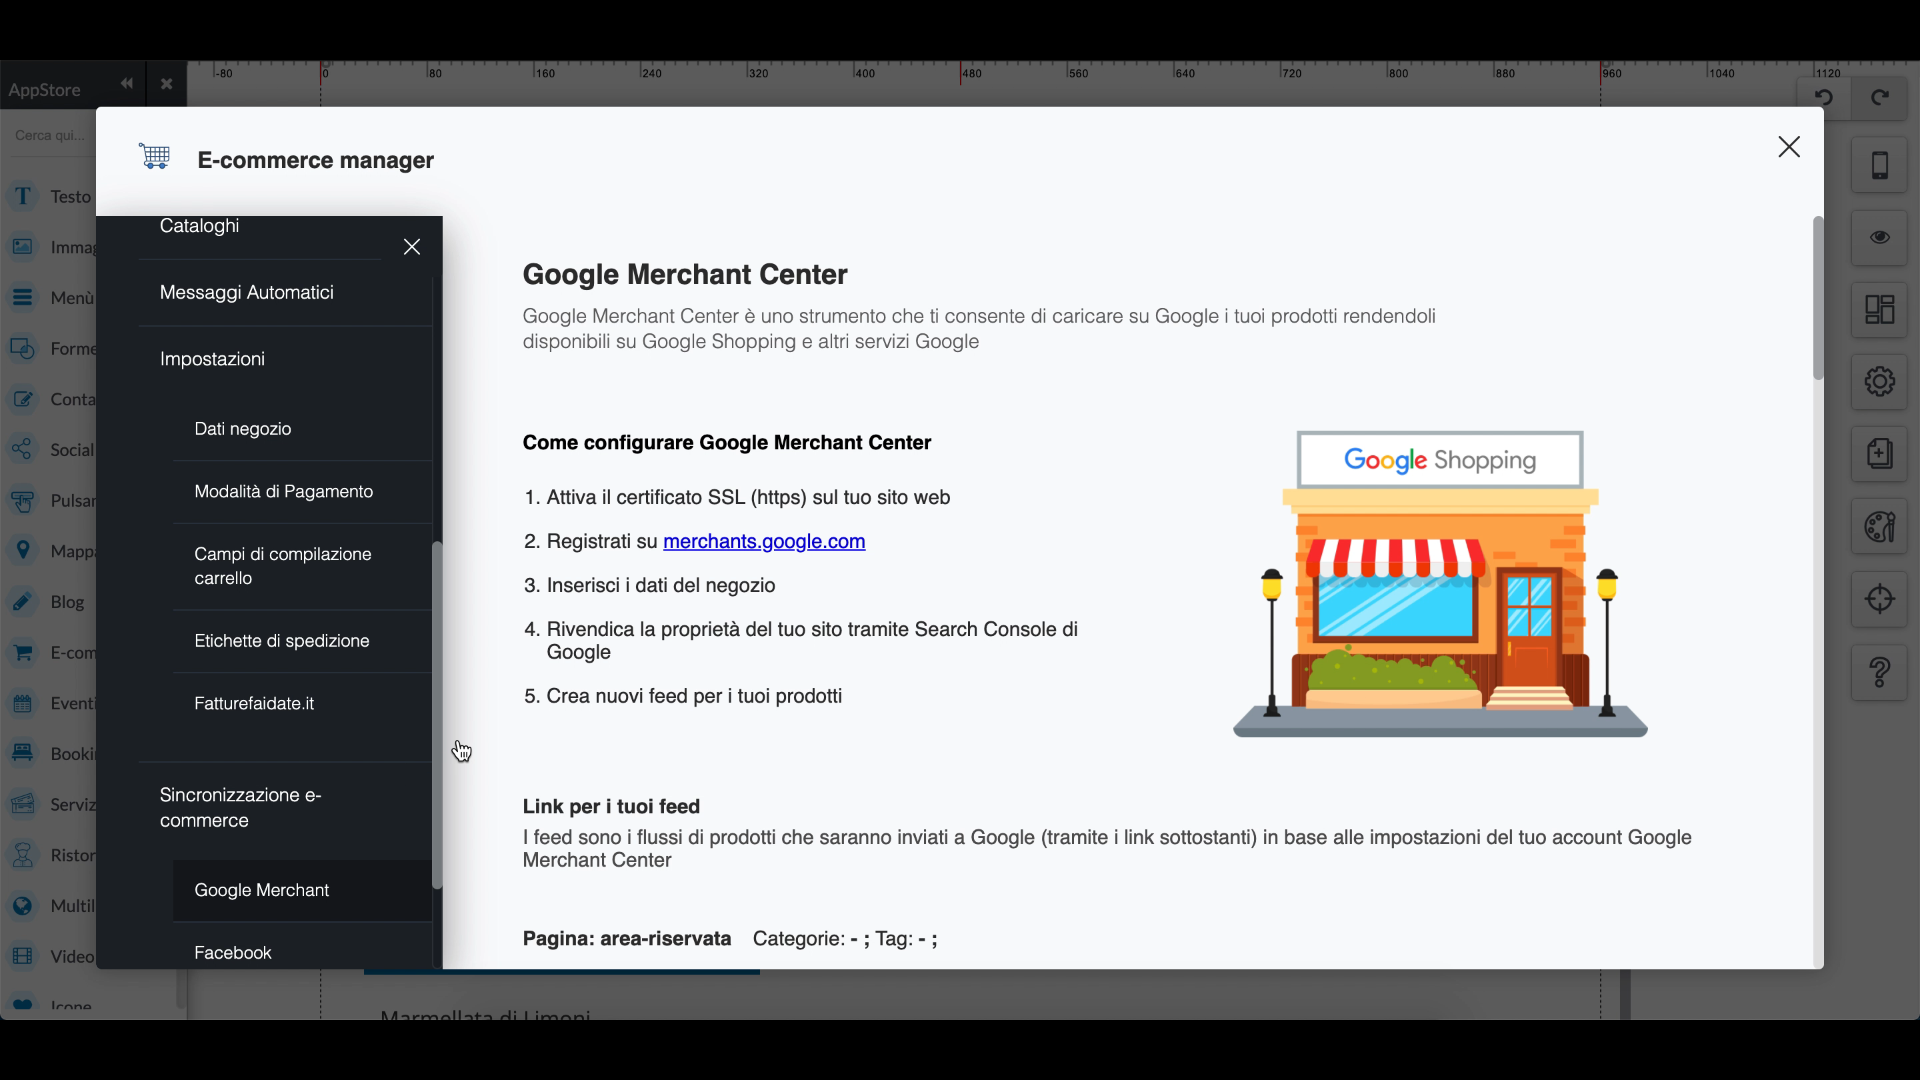Click the content area vertical scrollbar

point(1817,298)
